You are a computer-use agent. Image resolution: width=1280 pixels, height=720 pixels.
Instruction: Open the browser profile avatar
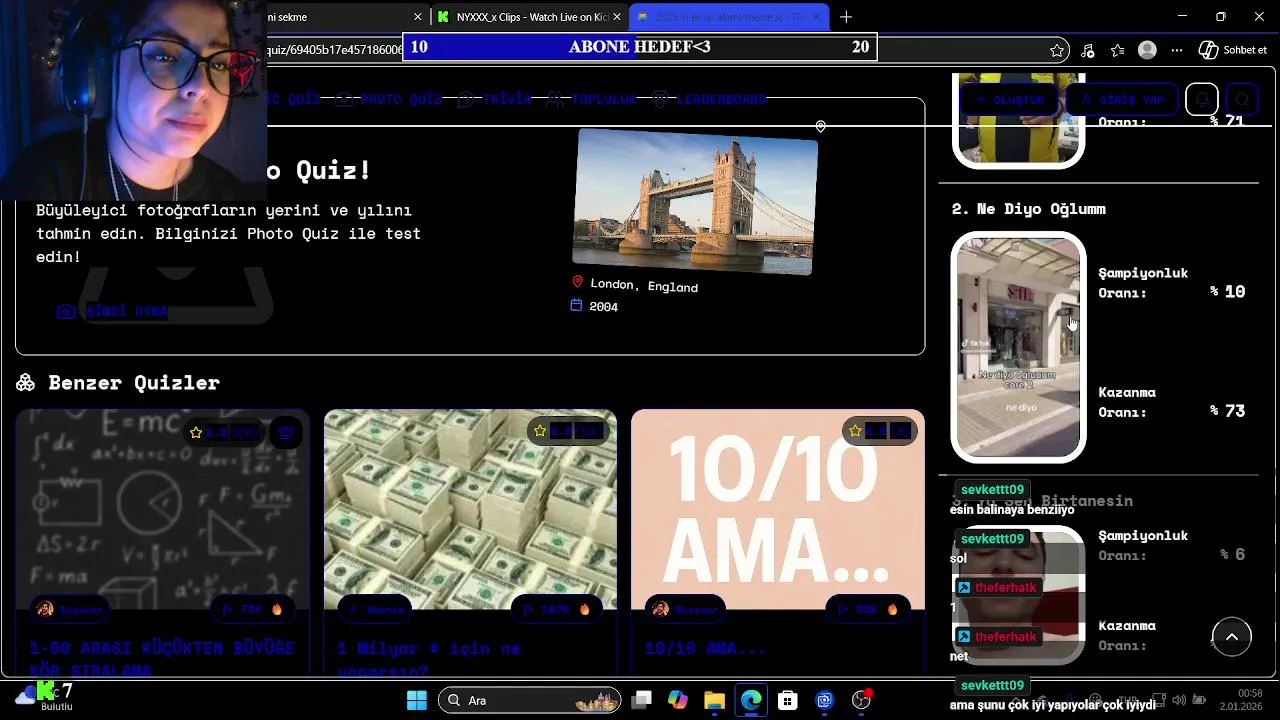pyautogui.click(x=1148, y=50)
